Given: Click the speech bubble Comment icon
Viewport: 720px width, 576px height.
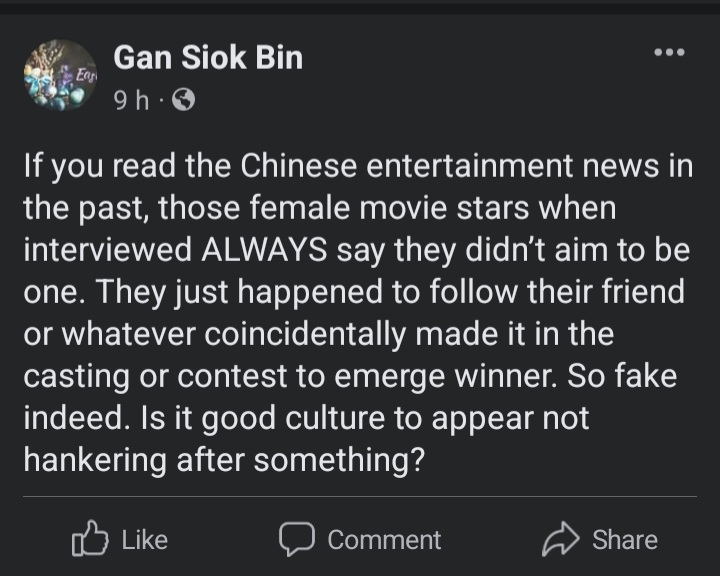Looking at the screenshot, I should tap(298, 539).
